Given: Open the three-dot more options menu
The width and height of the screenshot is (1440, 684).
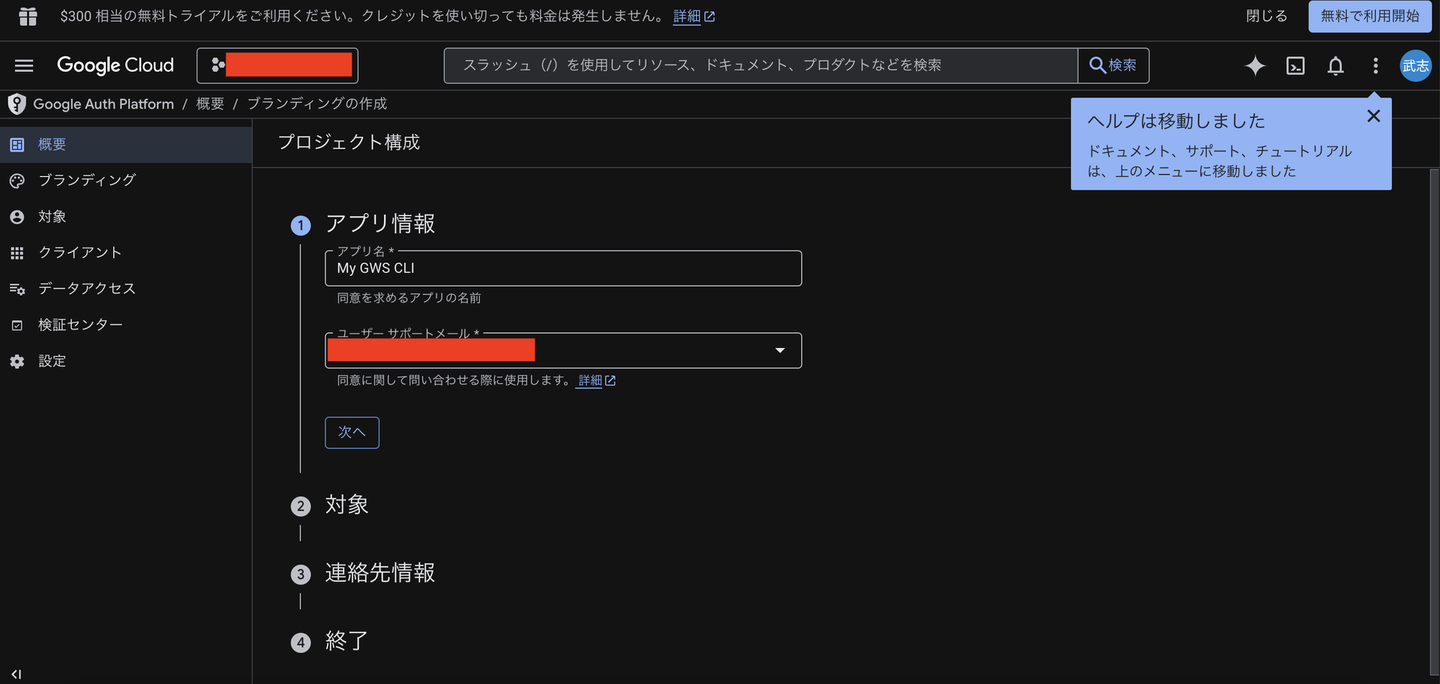Looking at the screenshot, I should [x=1375, y=66].
